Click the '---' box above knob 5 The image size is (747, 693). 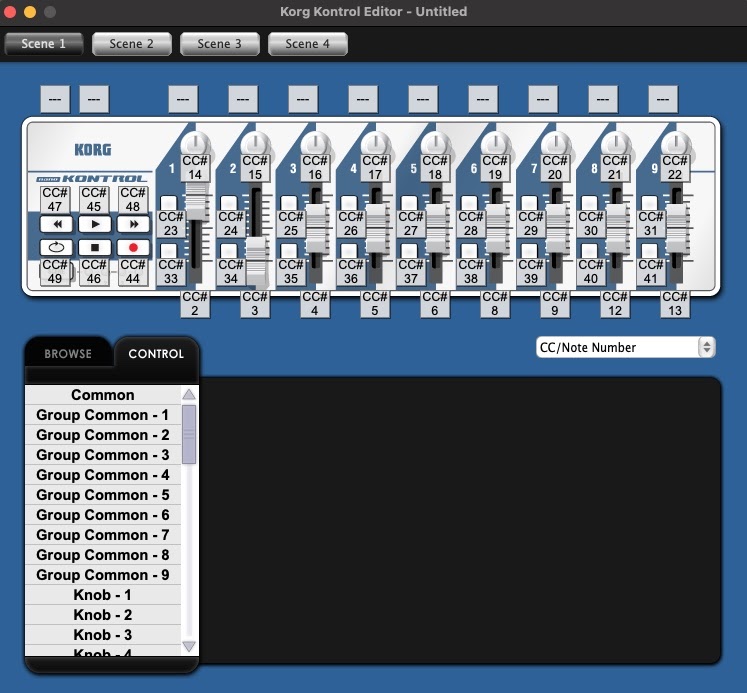[x=423, y=99]
